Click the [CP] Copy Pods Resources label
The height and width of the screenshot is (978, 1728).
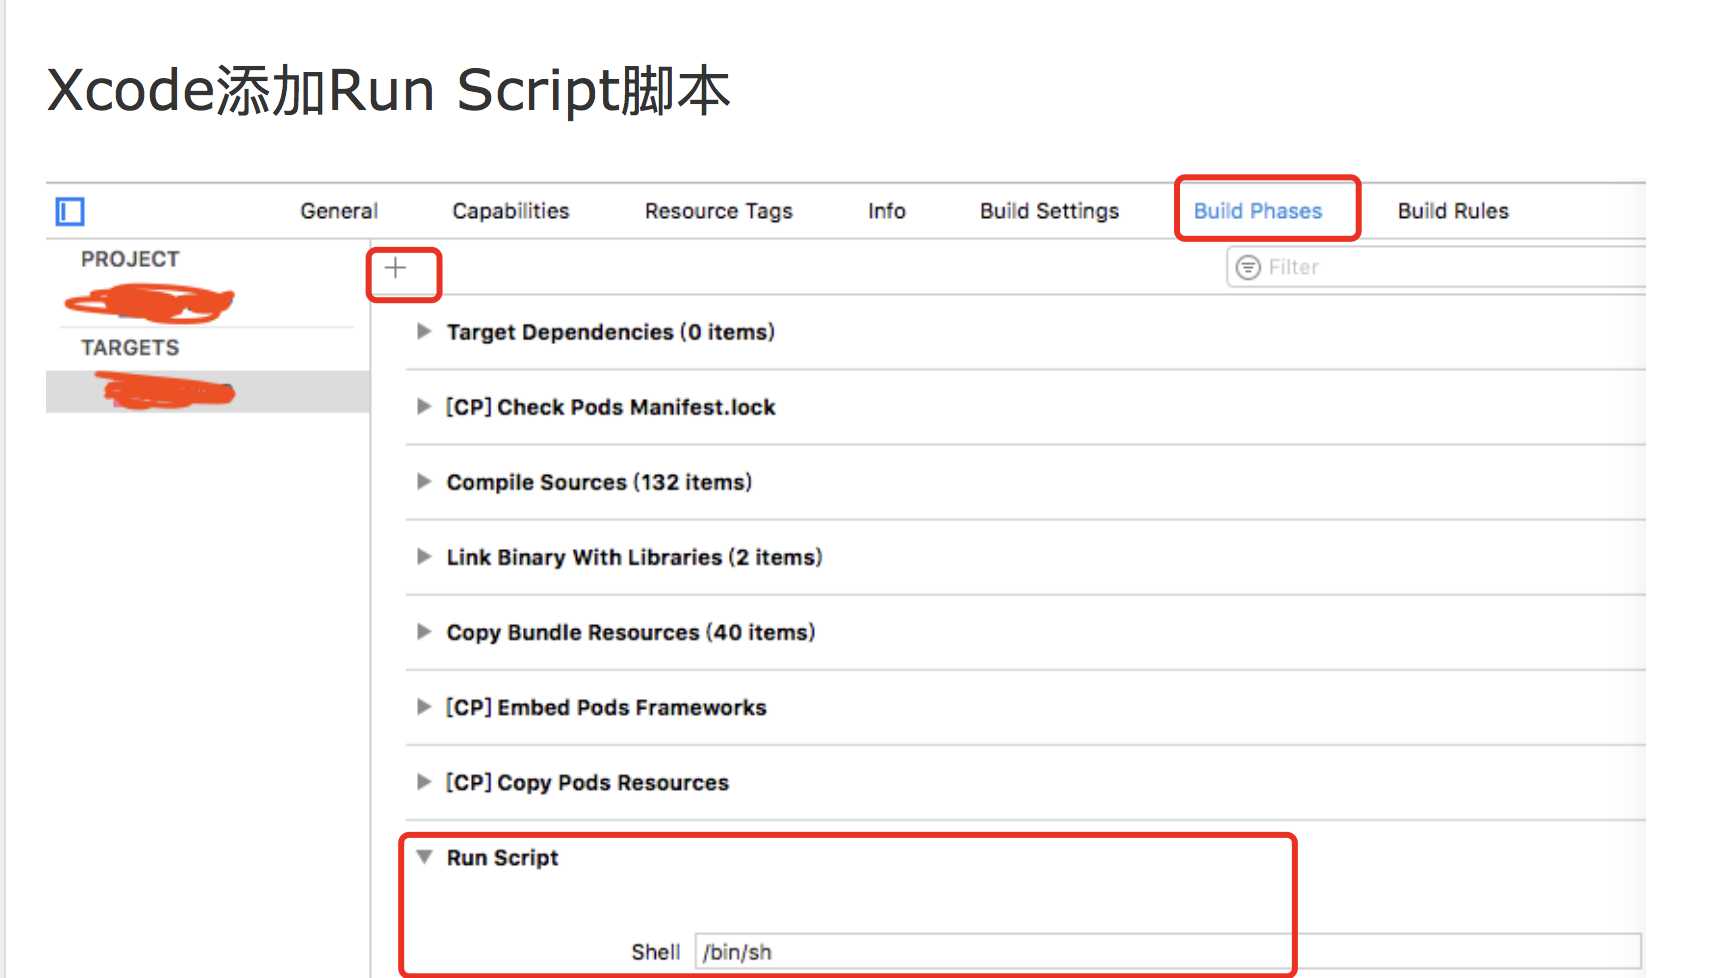[x=588, y=782]
